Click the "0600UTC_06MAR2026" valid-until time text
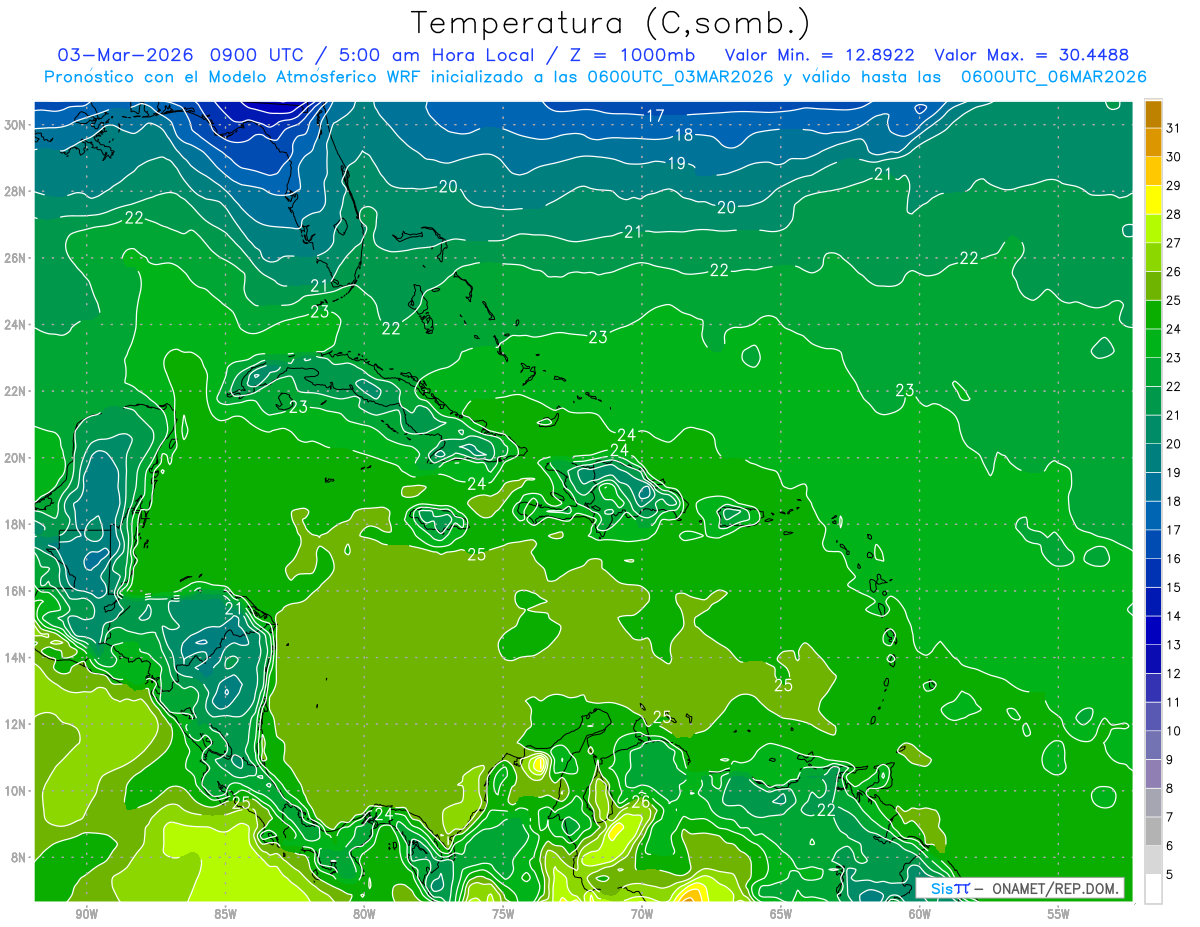 [x=1053, y=77]
